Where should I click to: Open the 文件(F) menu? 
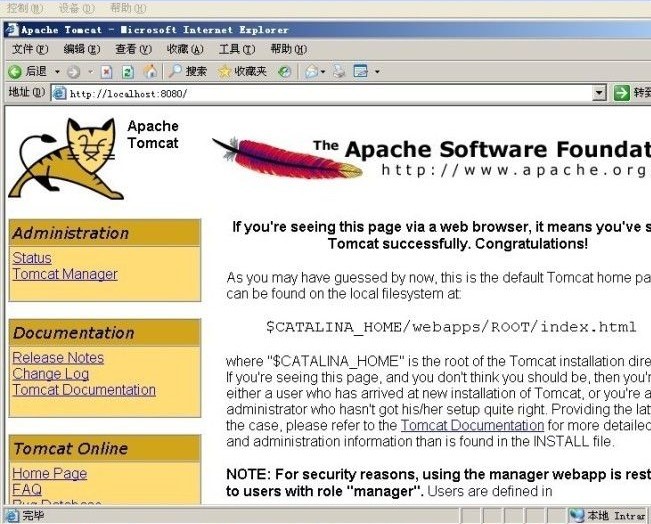coord(30,49)
